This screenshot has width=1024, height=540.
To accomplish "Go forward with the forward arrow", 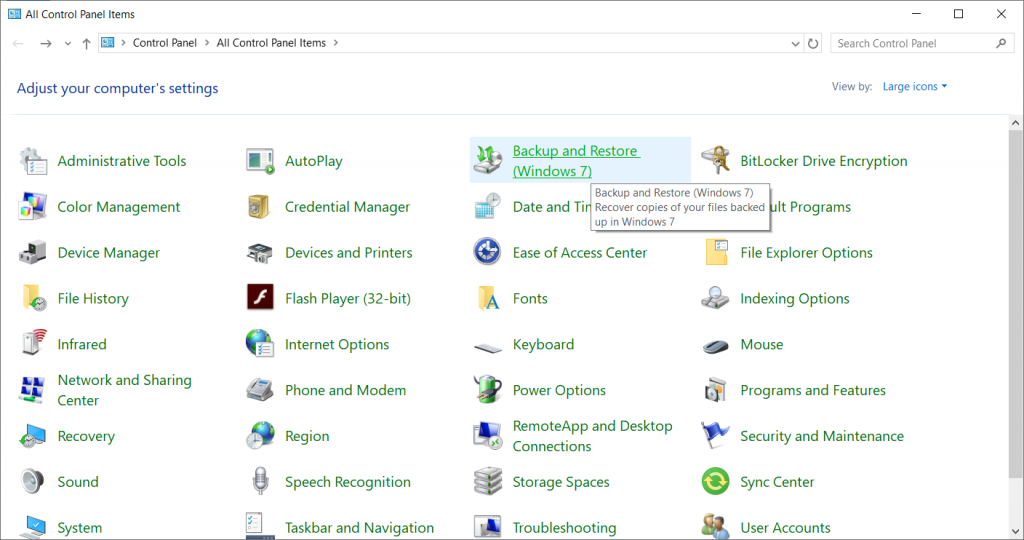I will click(46, 44).
